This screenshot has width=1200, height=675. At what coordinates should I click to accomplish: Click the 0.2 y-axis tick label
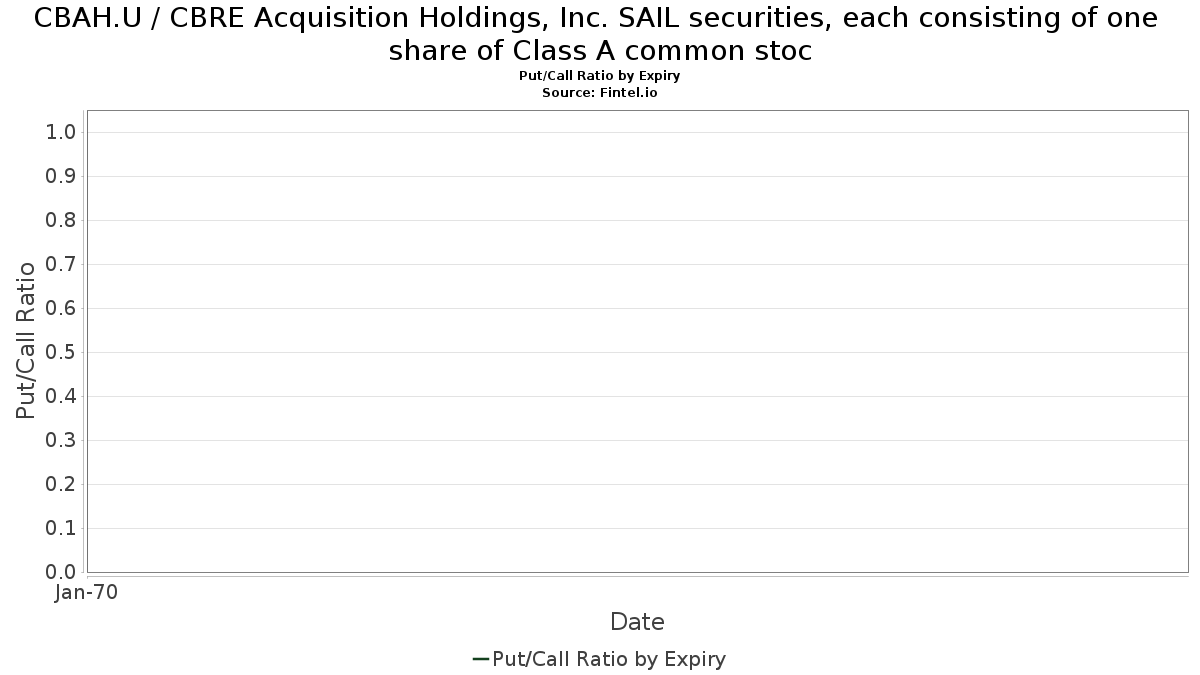click(x=61, y=484)
